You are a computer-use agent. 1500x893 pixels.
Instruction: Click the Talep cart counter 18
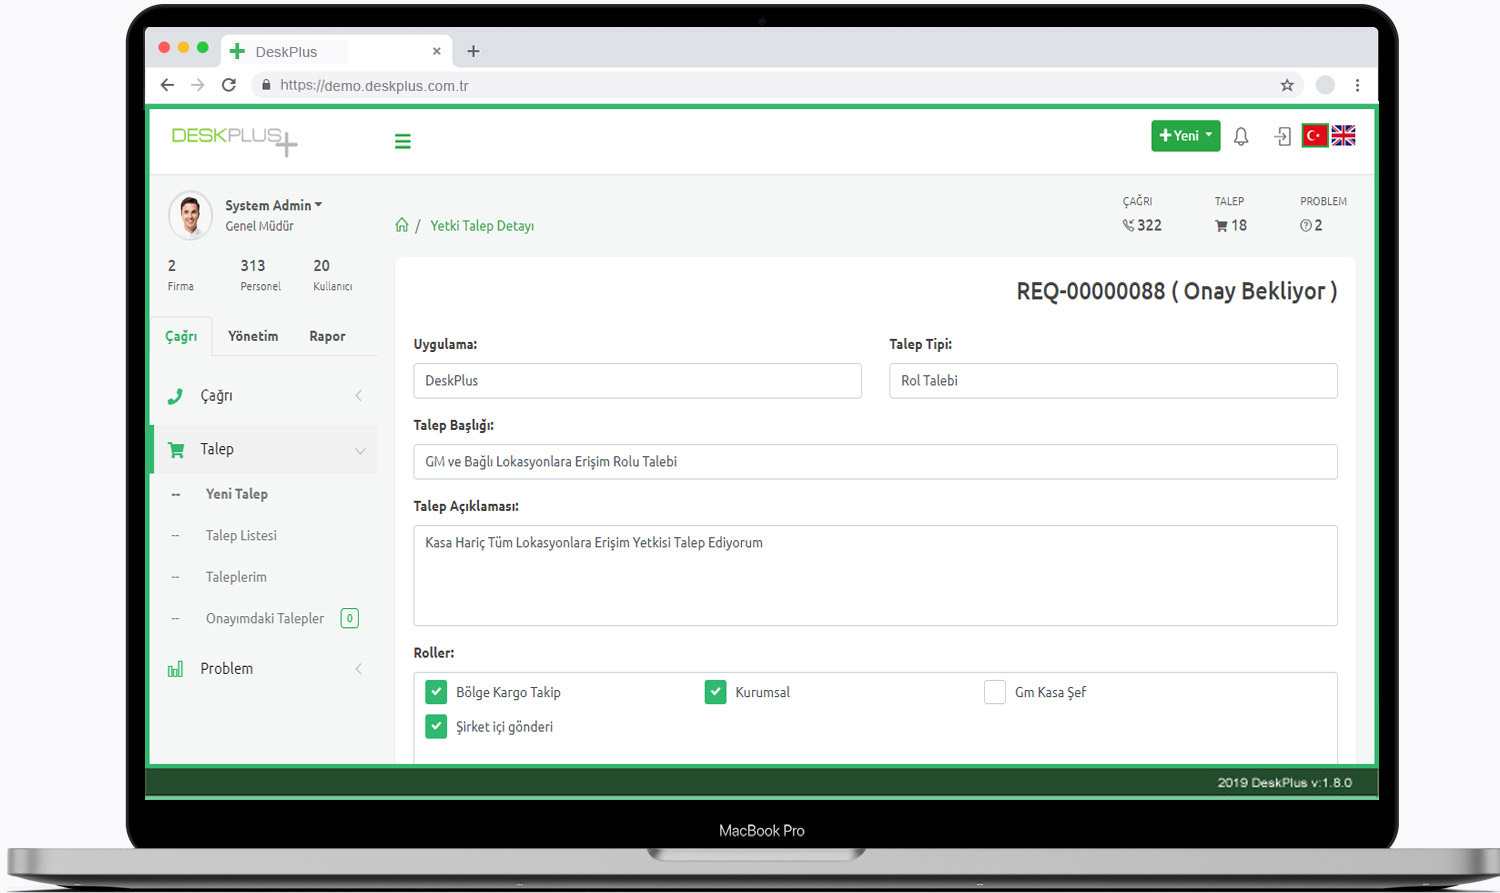coord(1231,225)
